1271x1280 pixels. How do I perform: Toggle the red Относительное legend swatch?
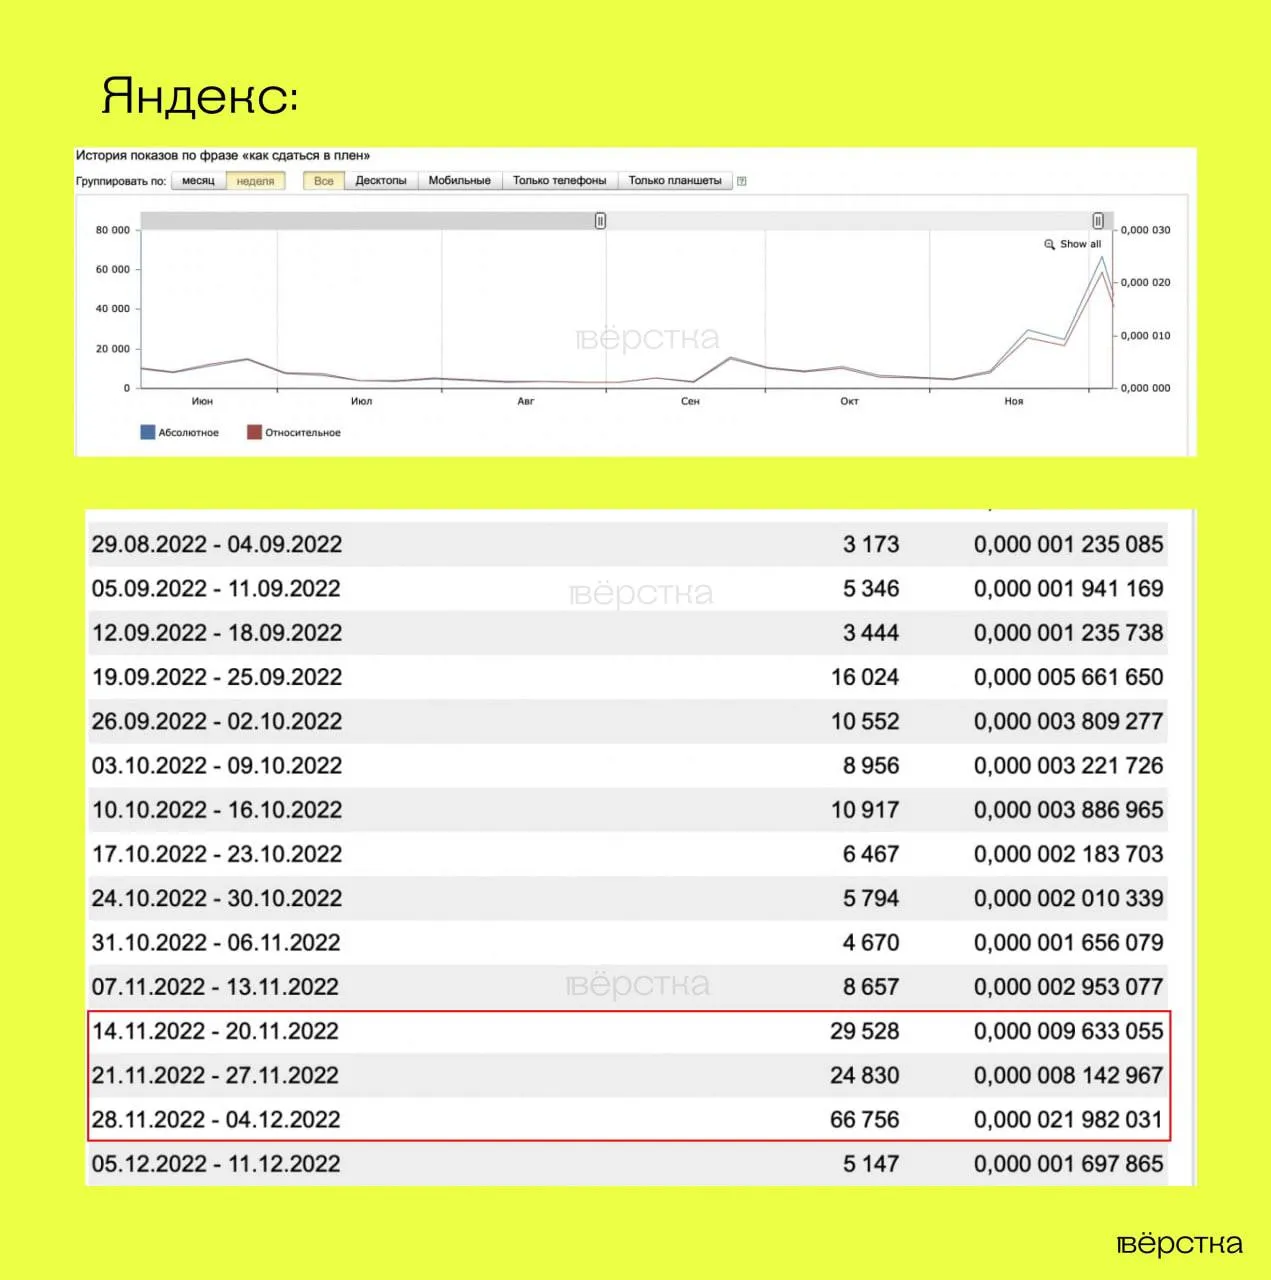(x=254, y=432)
